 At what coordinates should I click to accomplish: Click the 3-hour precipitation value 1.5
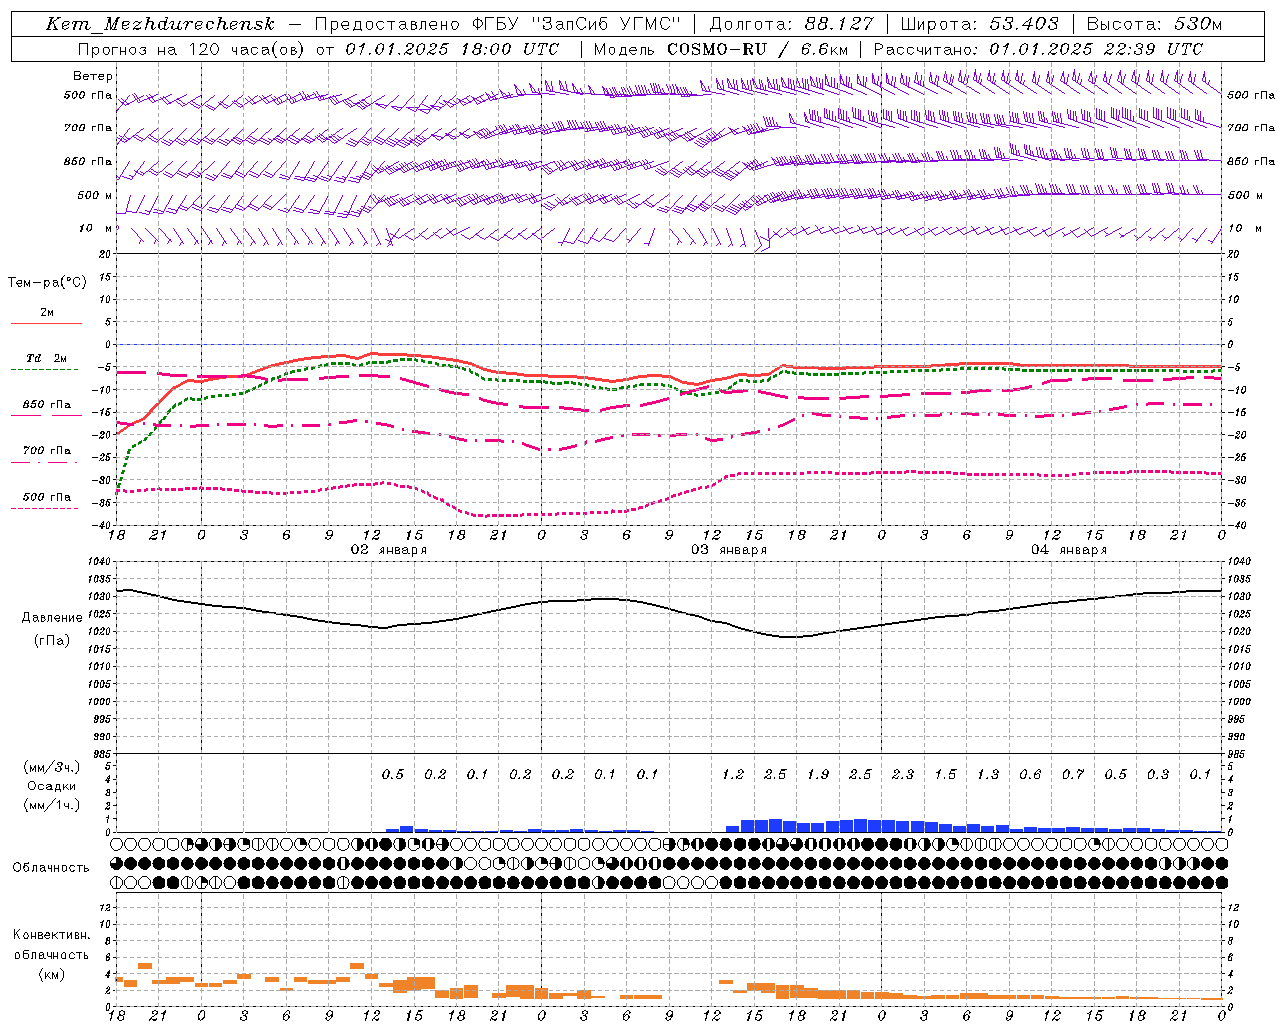[945, 774]
